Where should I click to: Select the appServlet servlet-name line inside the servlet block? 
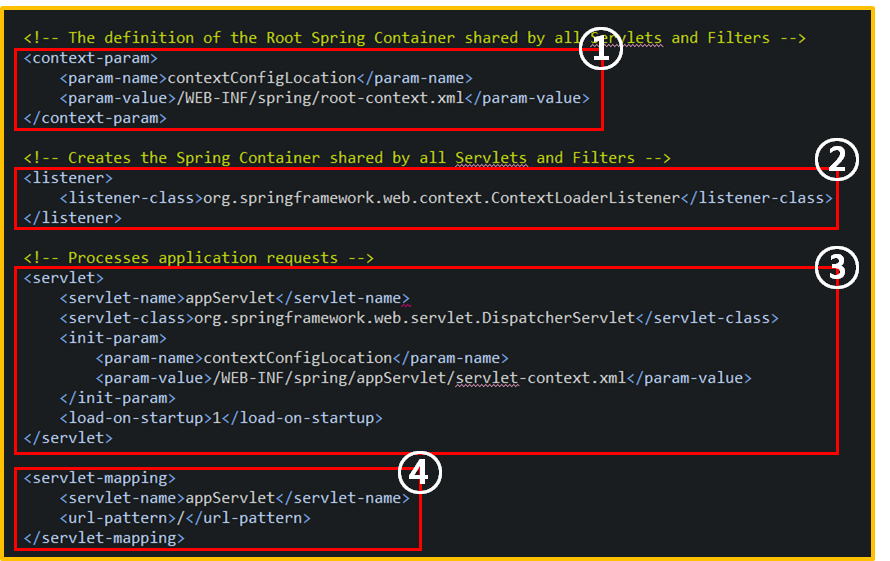pyautogui.click(x=234, y=298)
